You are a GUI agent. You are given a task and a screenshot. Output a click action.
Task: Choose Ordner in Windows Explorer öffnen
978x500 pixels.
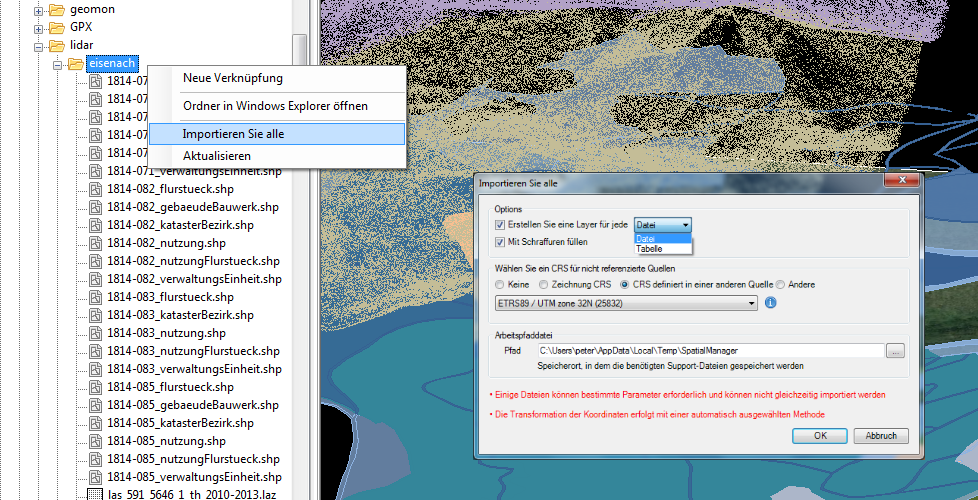click(x=277, y=106)
